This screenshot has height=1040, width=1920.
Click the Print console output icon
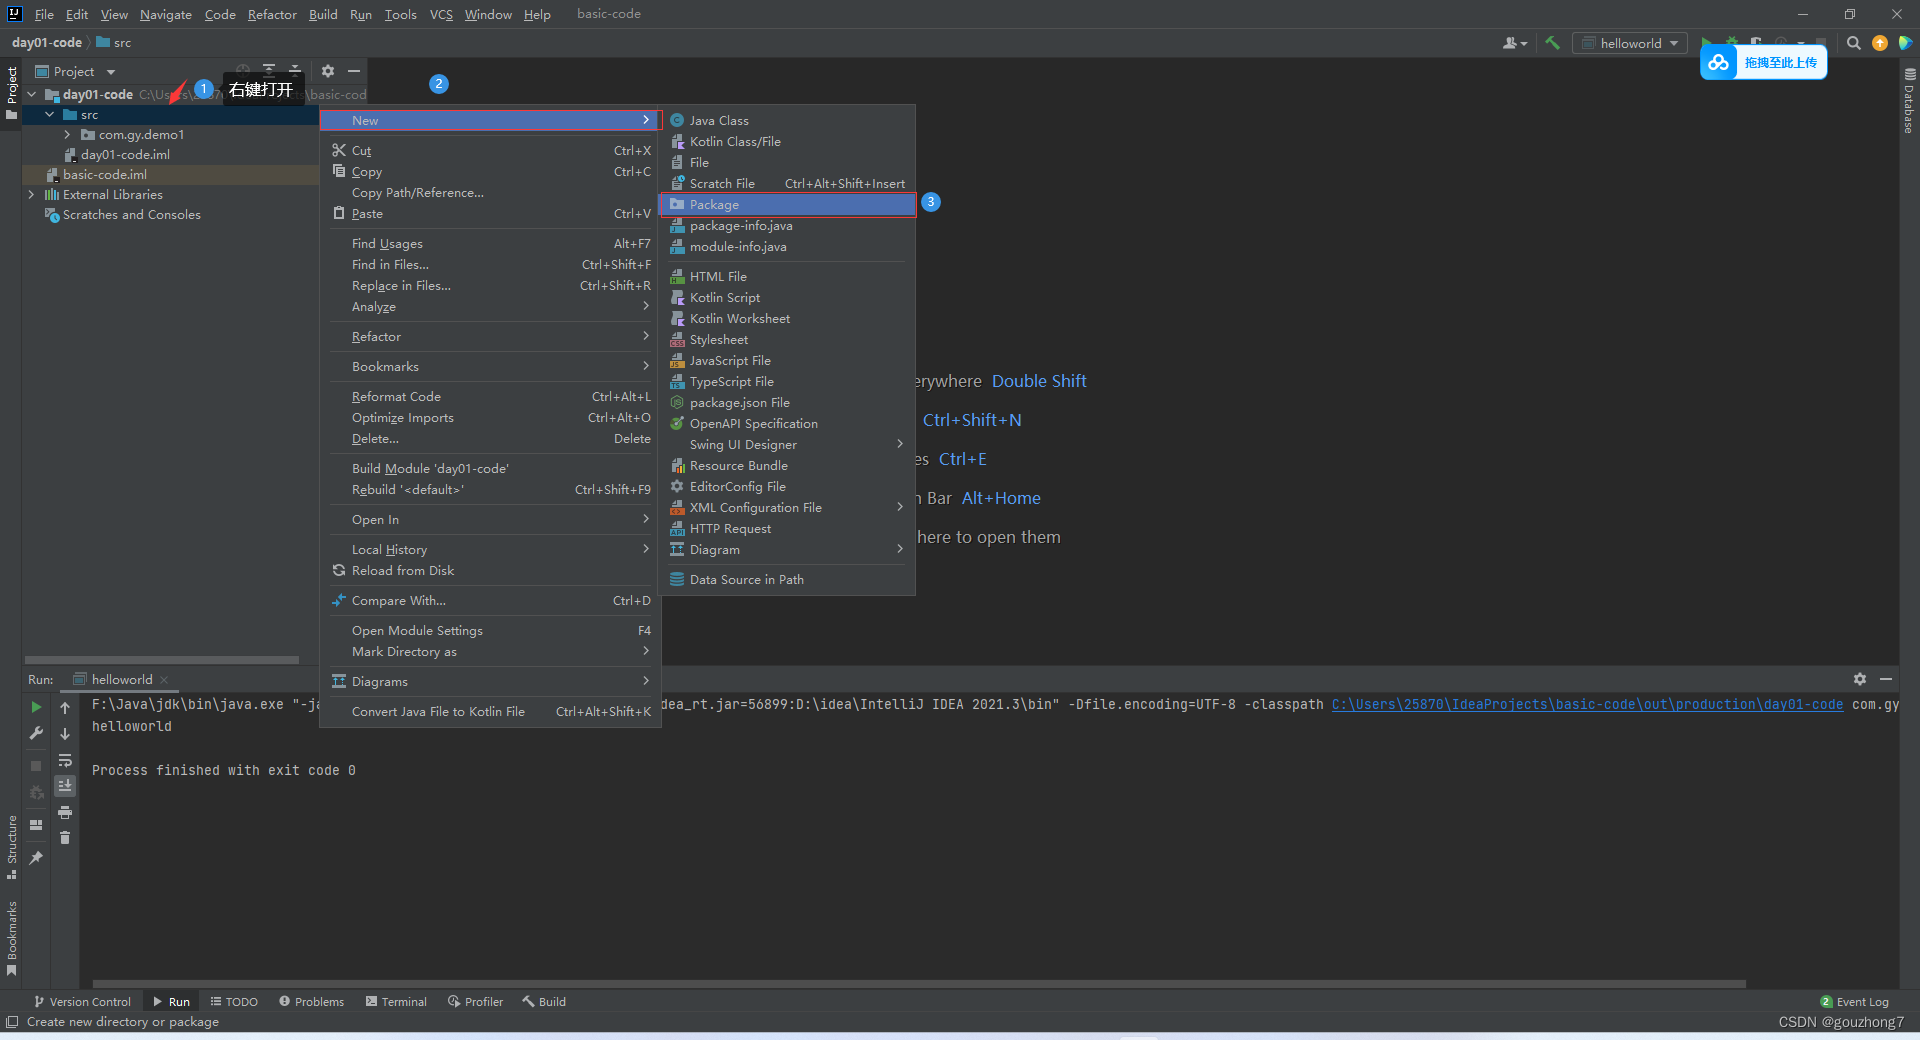tap(65, 812)
